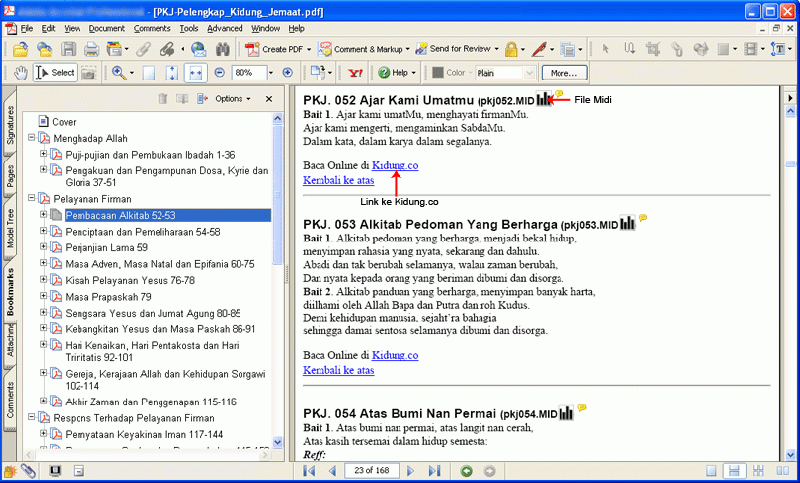This screenshot has width=800, height=483.
Task: Click the first Kidung.co link
Action: tap(394, 164)
